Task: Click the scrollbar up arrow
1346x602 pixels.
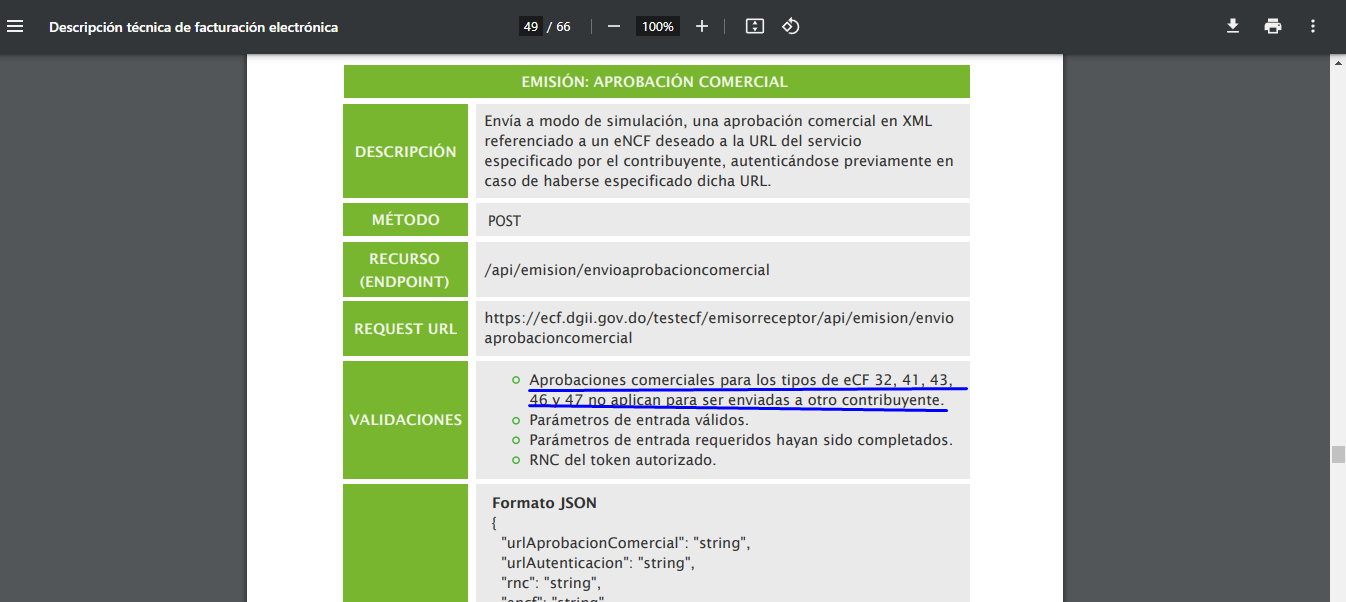Action: (x=1338, y=63)
